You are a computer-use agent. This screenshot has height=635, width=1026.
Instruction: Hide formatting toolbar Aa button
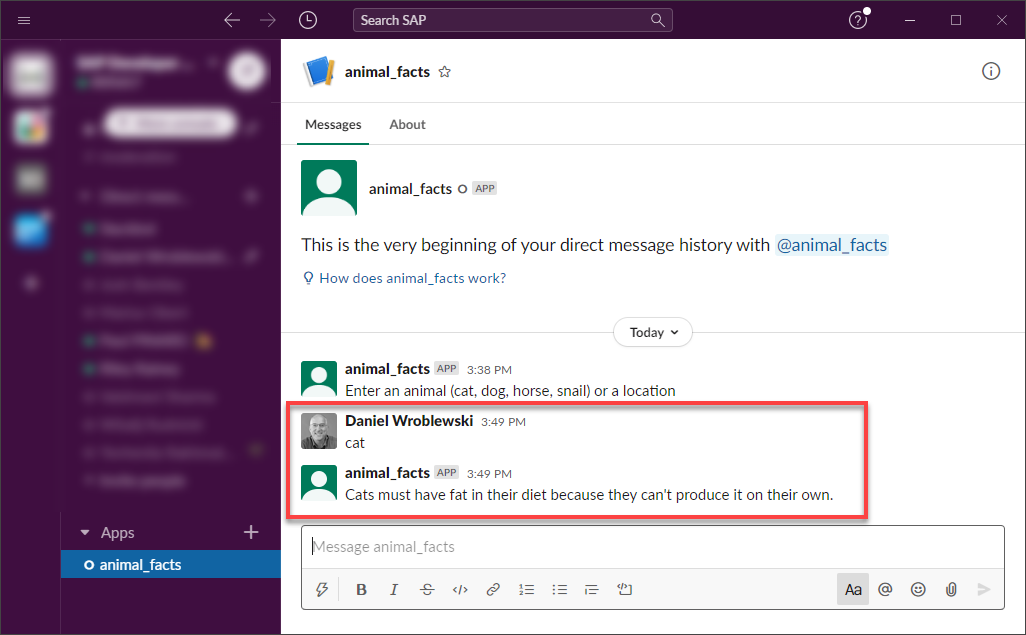pos(853,589)
